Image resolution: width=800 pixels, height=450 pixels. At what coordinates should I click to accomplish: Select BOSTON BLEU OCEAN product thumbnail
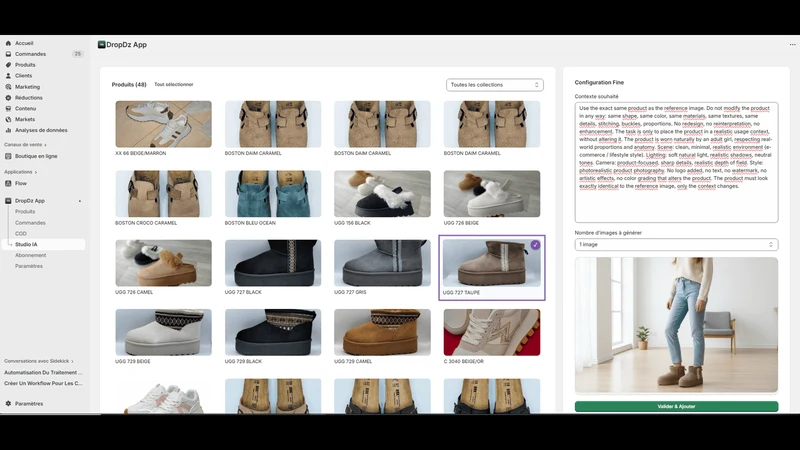tap(273, 194)
